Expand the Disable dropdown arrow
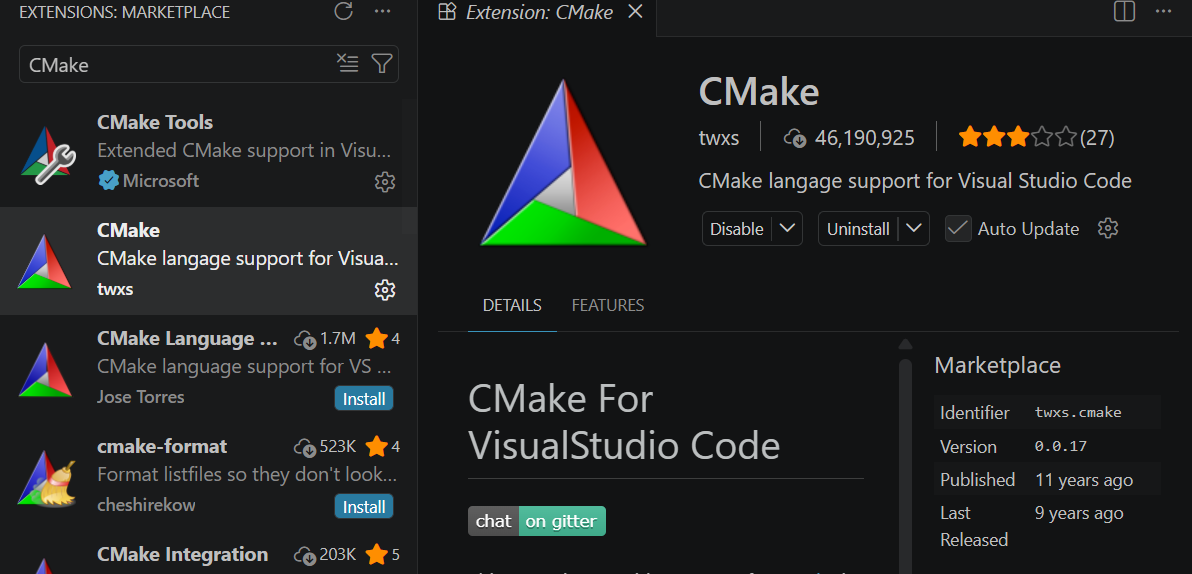Image resolution: width=1192 pixels, height=574 pixels. 788,228
